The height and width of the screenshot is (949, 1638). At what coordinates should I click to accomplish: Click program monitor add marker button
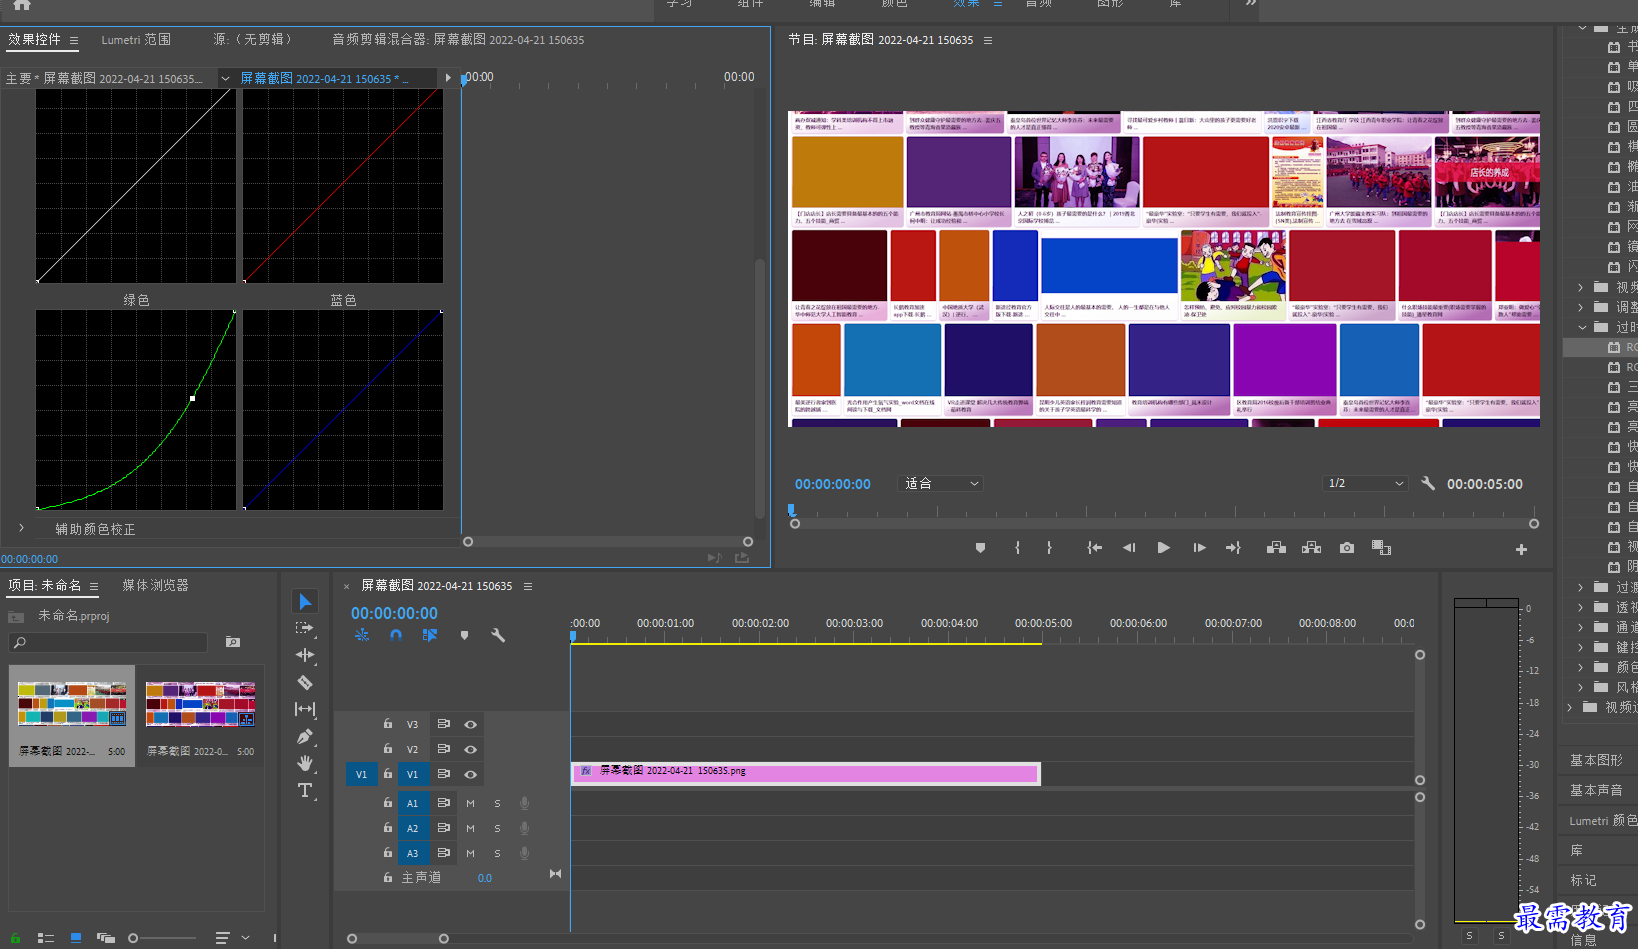[x=980, y=548]
